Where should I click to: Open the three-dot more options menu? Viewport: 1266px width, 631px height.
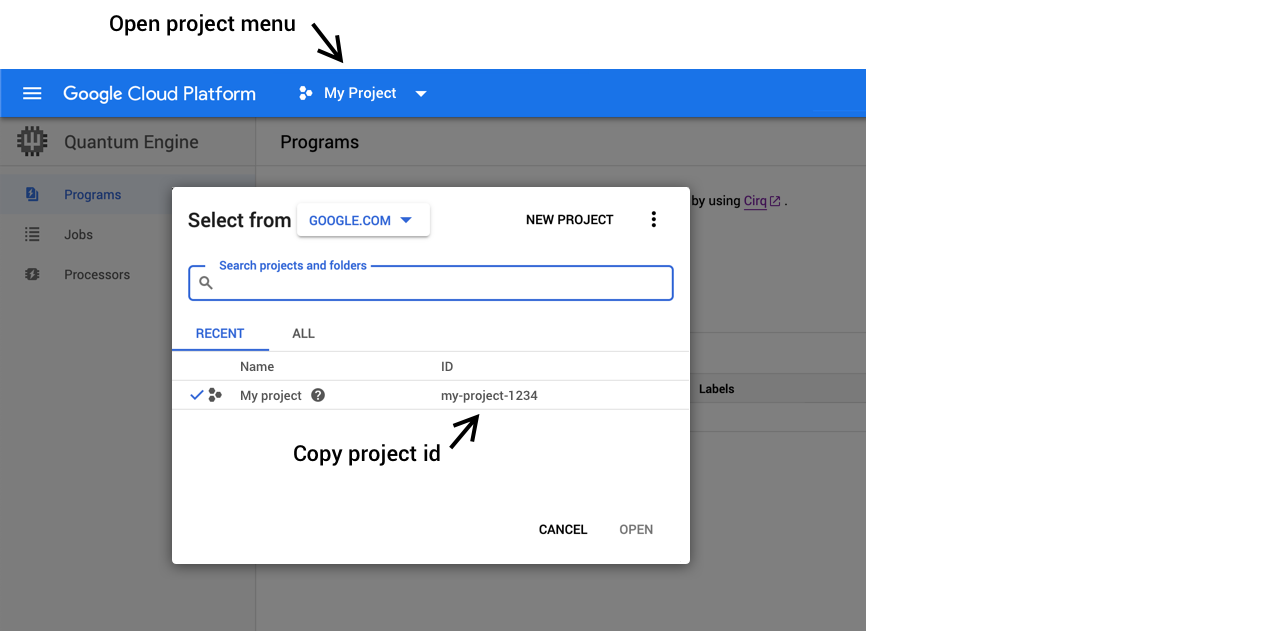click(654, 220)
